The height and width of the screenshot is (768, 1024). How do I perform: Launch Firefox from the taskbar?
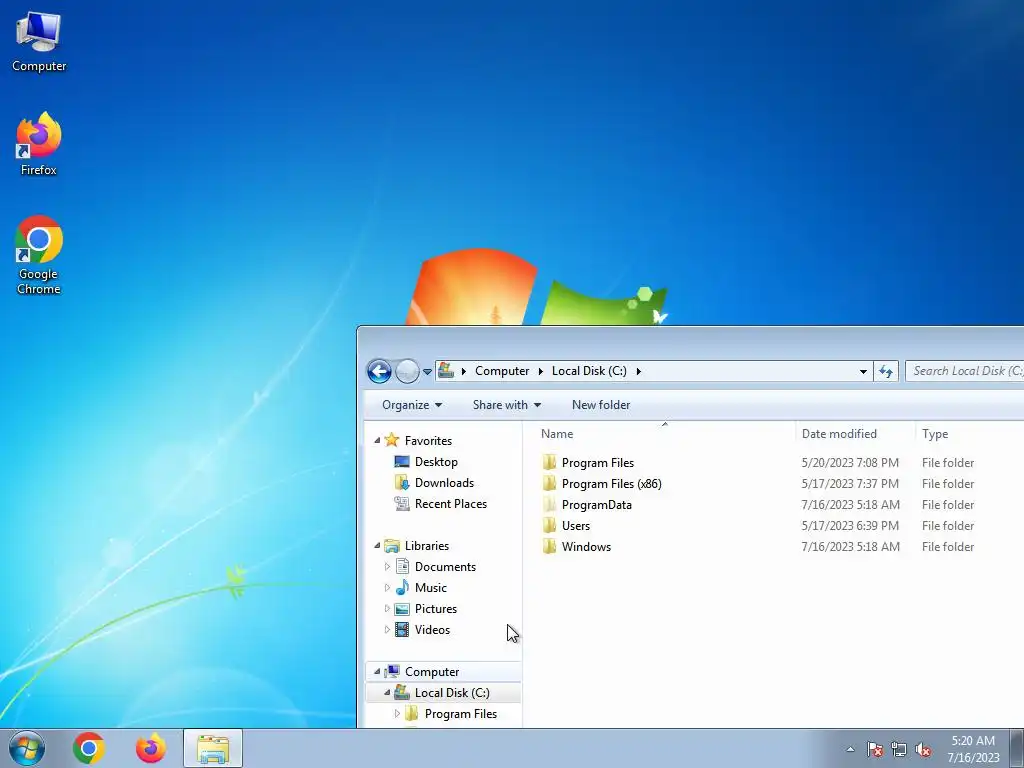coord(151,748)
